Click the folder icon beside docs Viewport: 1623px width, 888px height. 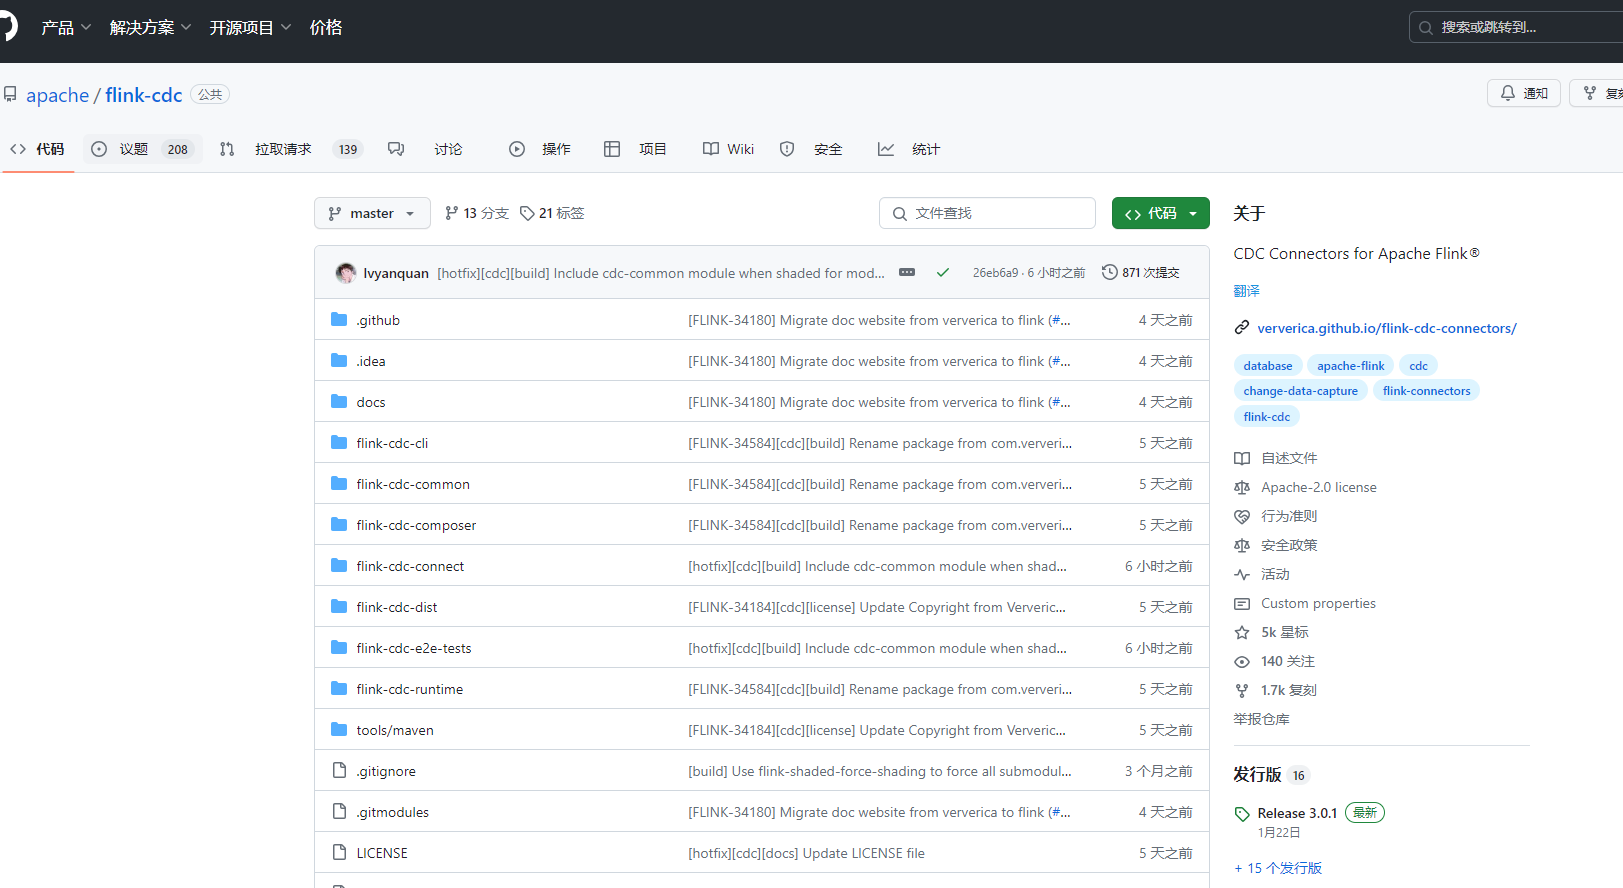tap(339, 401)
